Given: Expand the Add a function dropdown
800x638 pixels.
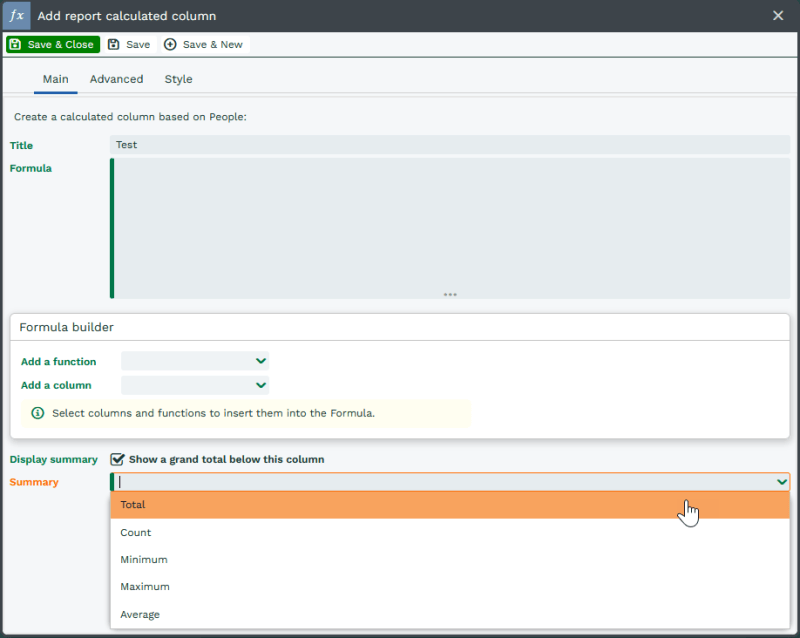Looking at the screenshot, I should [x=195, y=361].
